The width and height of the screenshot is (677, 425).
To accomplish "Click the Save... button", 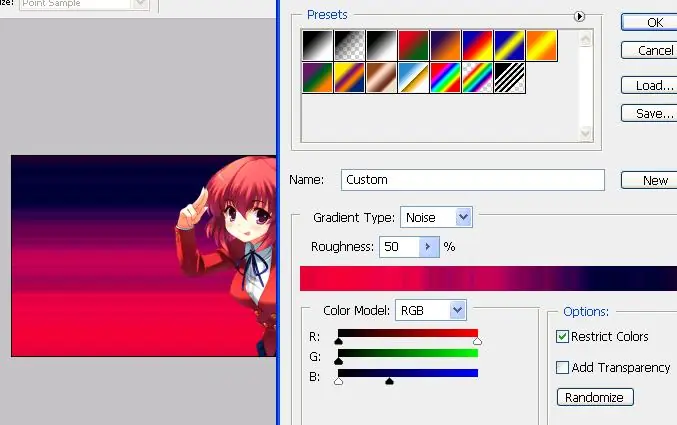I will [649, 113].
